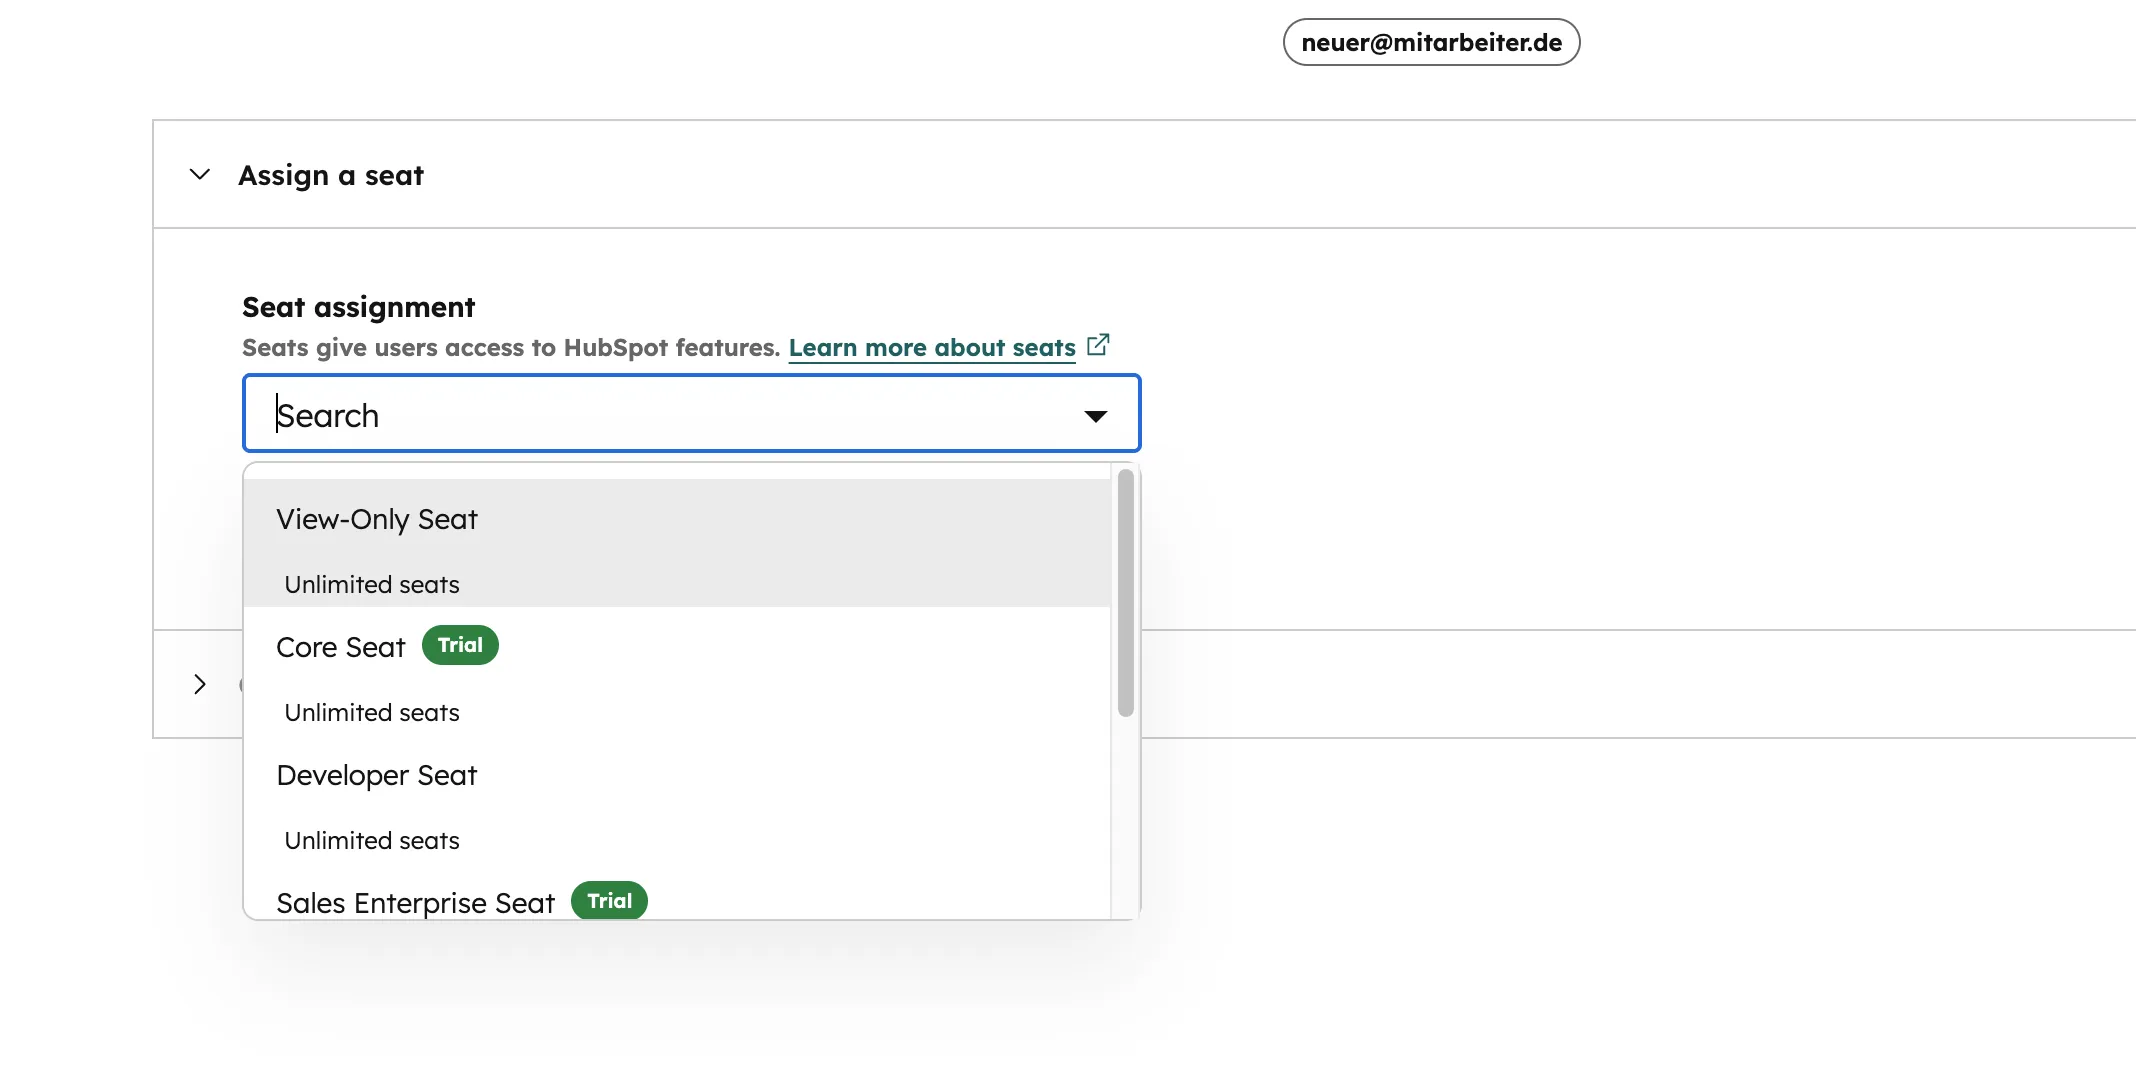Click "Unlimited seats" under Developer Seat
Viewport: 2136px width, 1068px height.
click(371, 840)
